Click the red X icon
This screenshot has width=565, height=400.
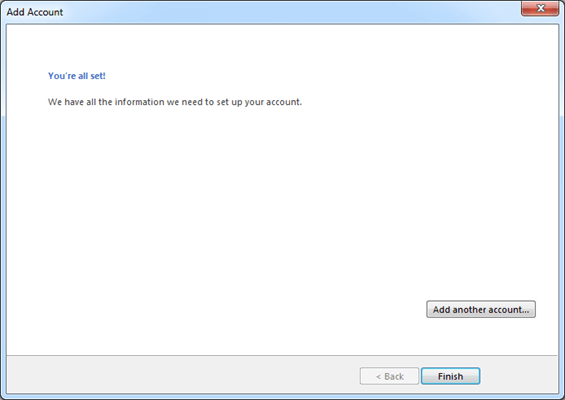(540, 8)
